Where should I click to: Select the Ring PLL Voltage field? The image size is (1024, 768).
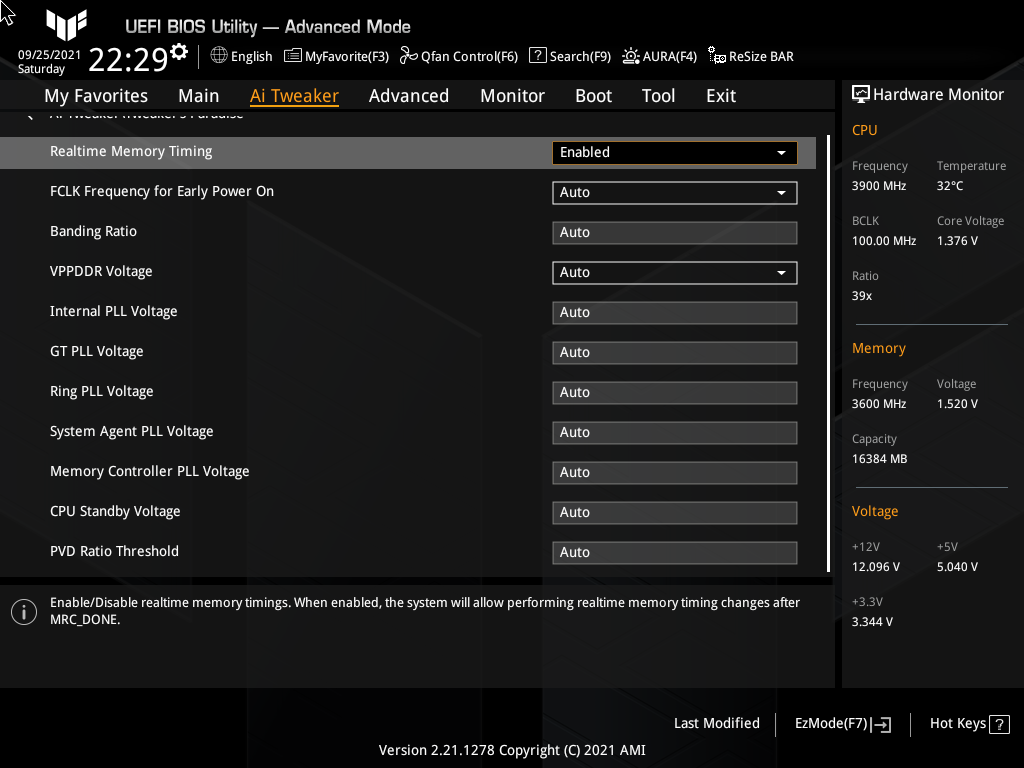coord(675,392)
